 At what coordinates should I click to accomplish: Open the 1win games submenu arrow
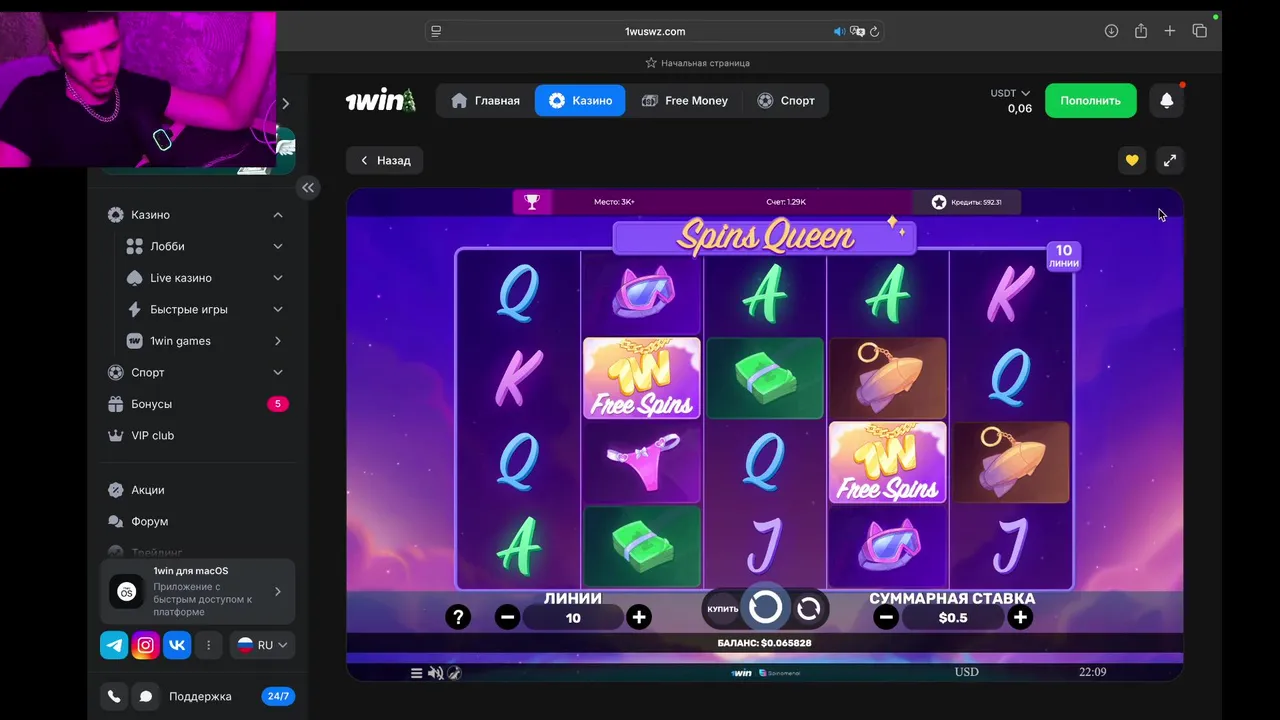coord(278,341)
